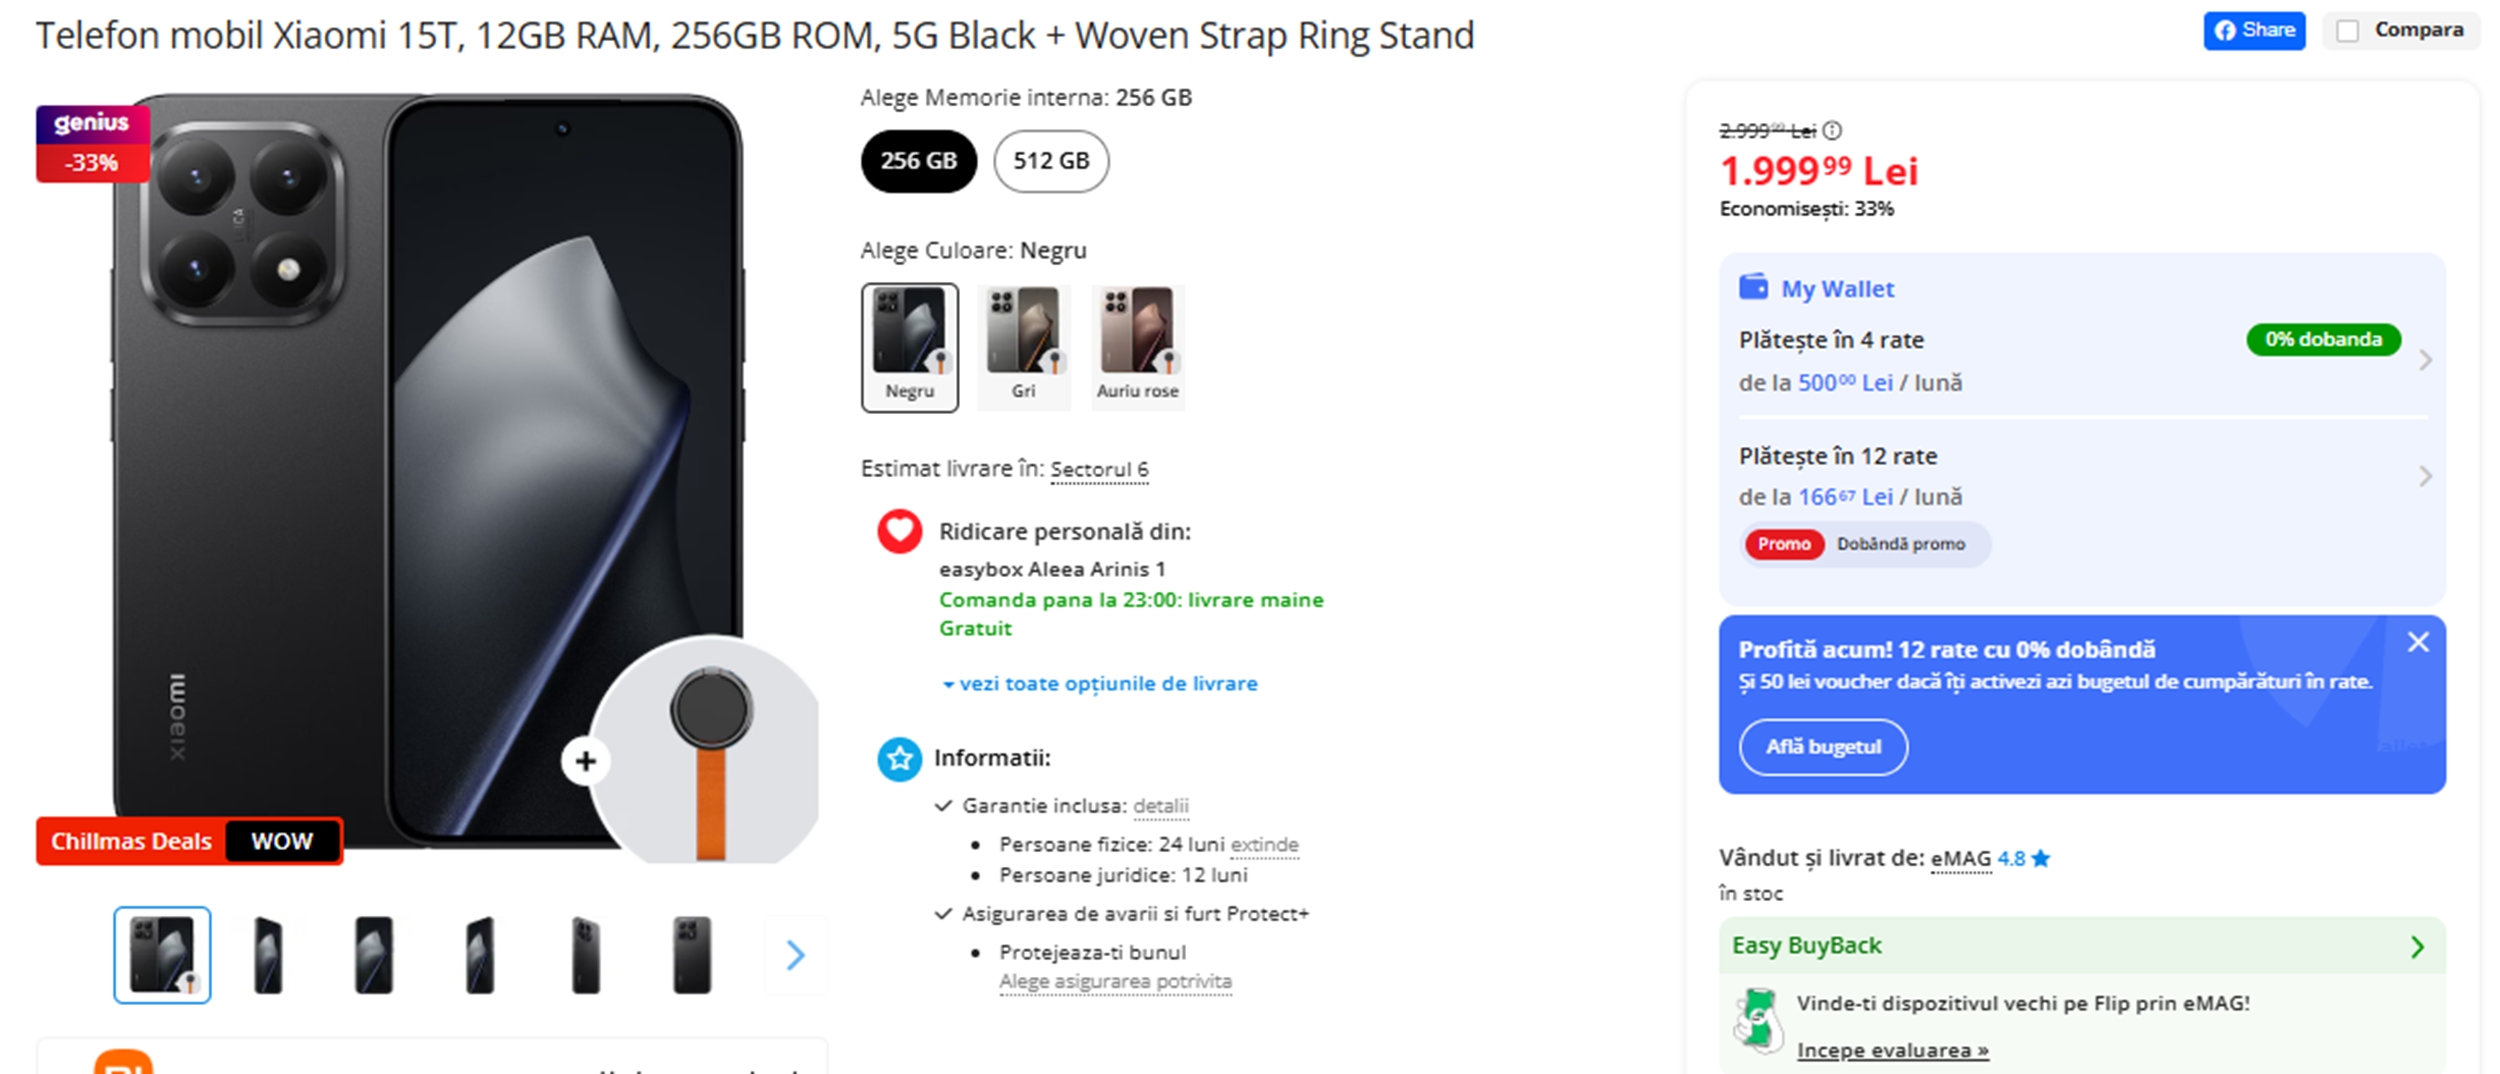Screen dimensions: 2500x1074
Task: Click Incepe evaluarea in Easy BuyBack
Action: click(x=1892, y=1050)
